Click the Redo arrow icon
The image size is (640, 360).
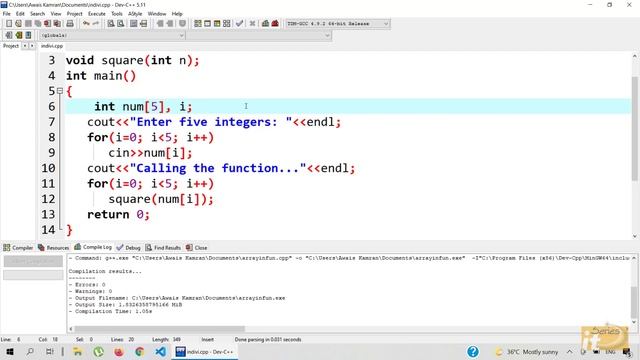pos(96,24)
